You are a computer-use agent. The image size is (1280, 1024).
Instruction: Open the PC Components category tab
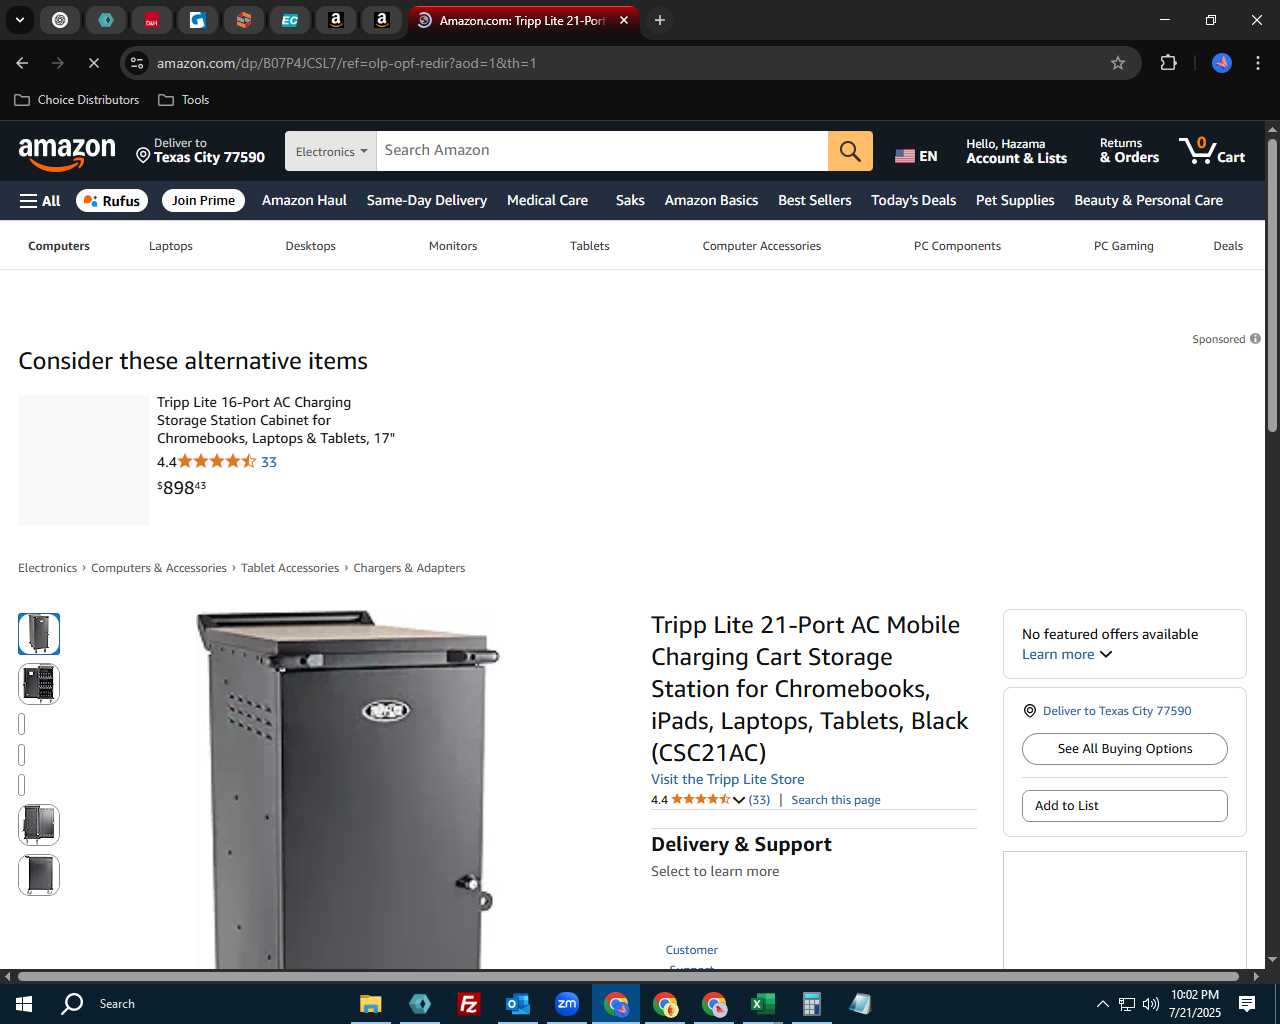coord(957,246)
